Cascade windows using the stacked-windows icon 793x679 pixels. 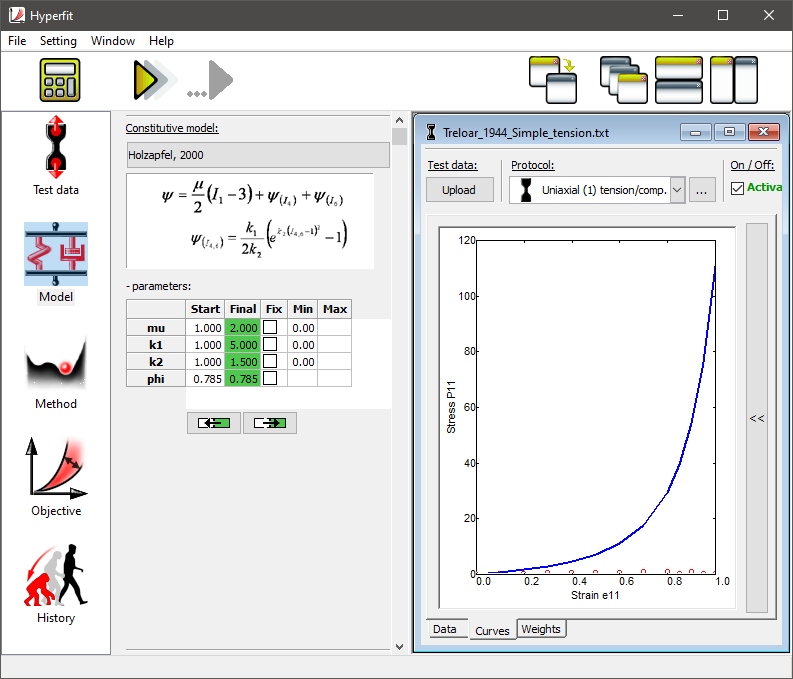[624, 80]
